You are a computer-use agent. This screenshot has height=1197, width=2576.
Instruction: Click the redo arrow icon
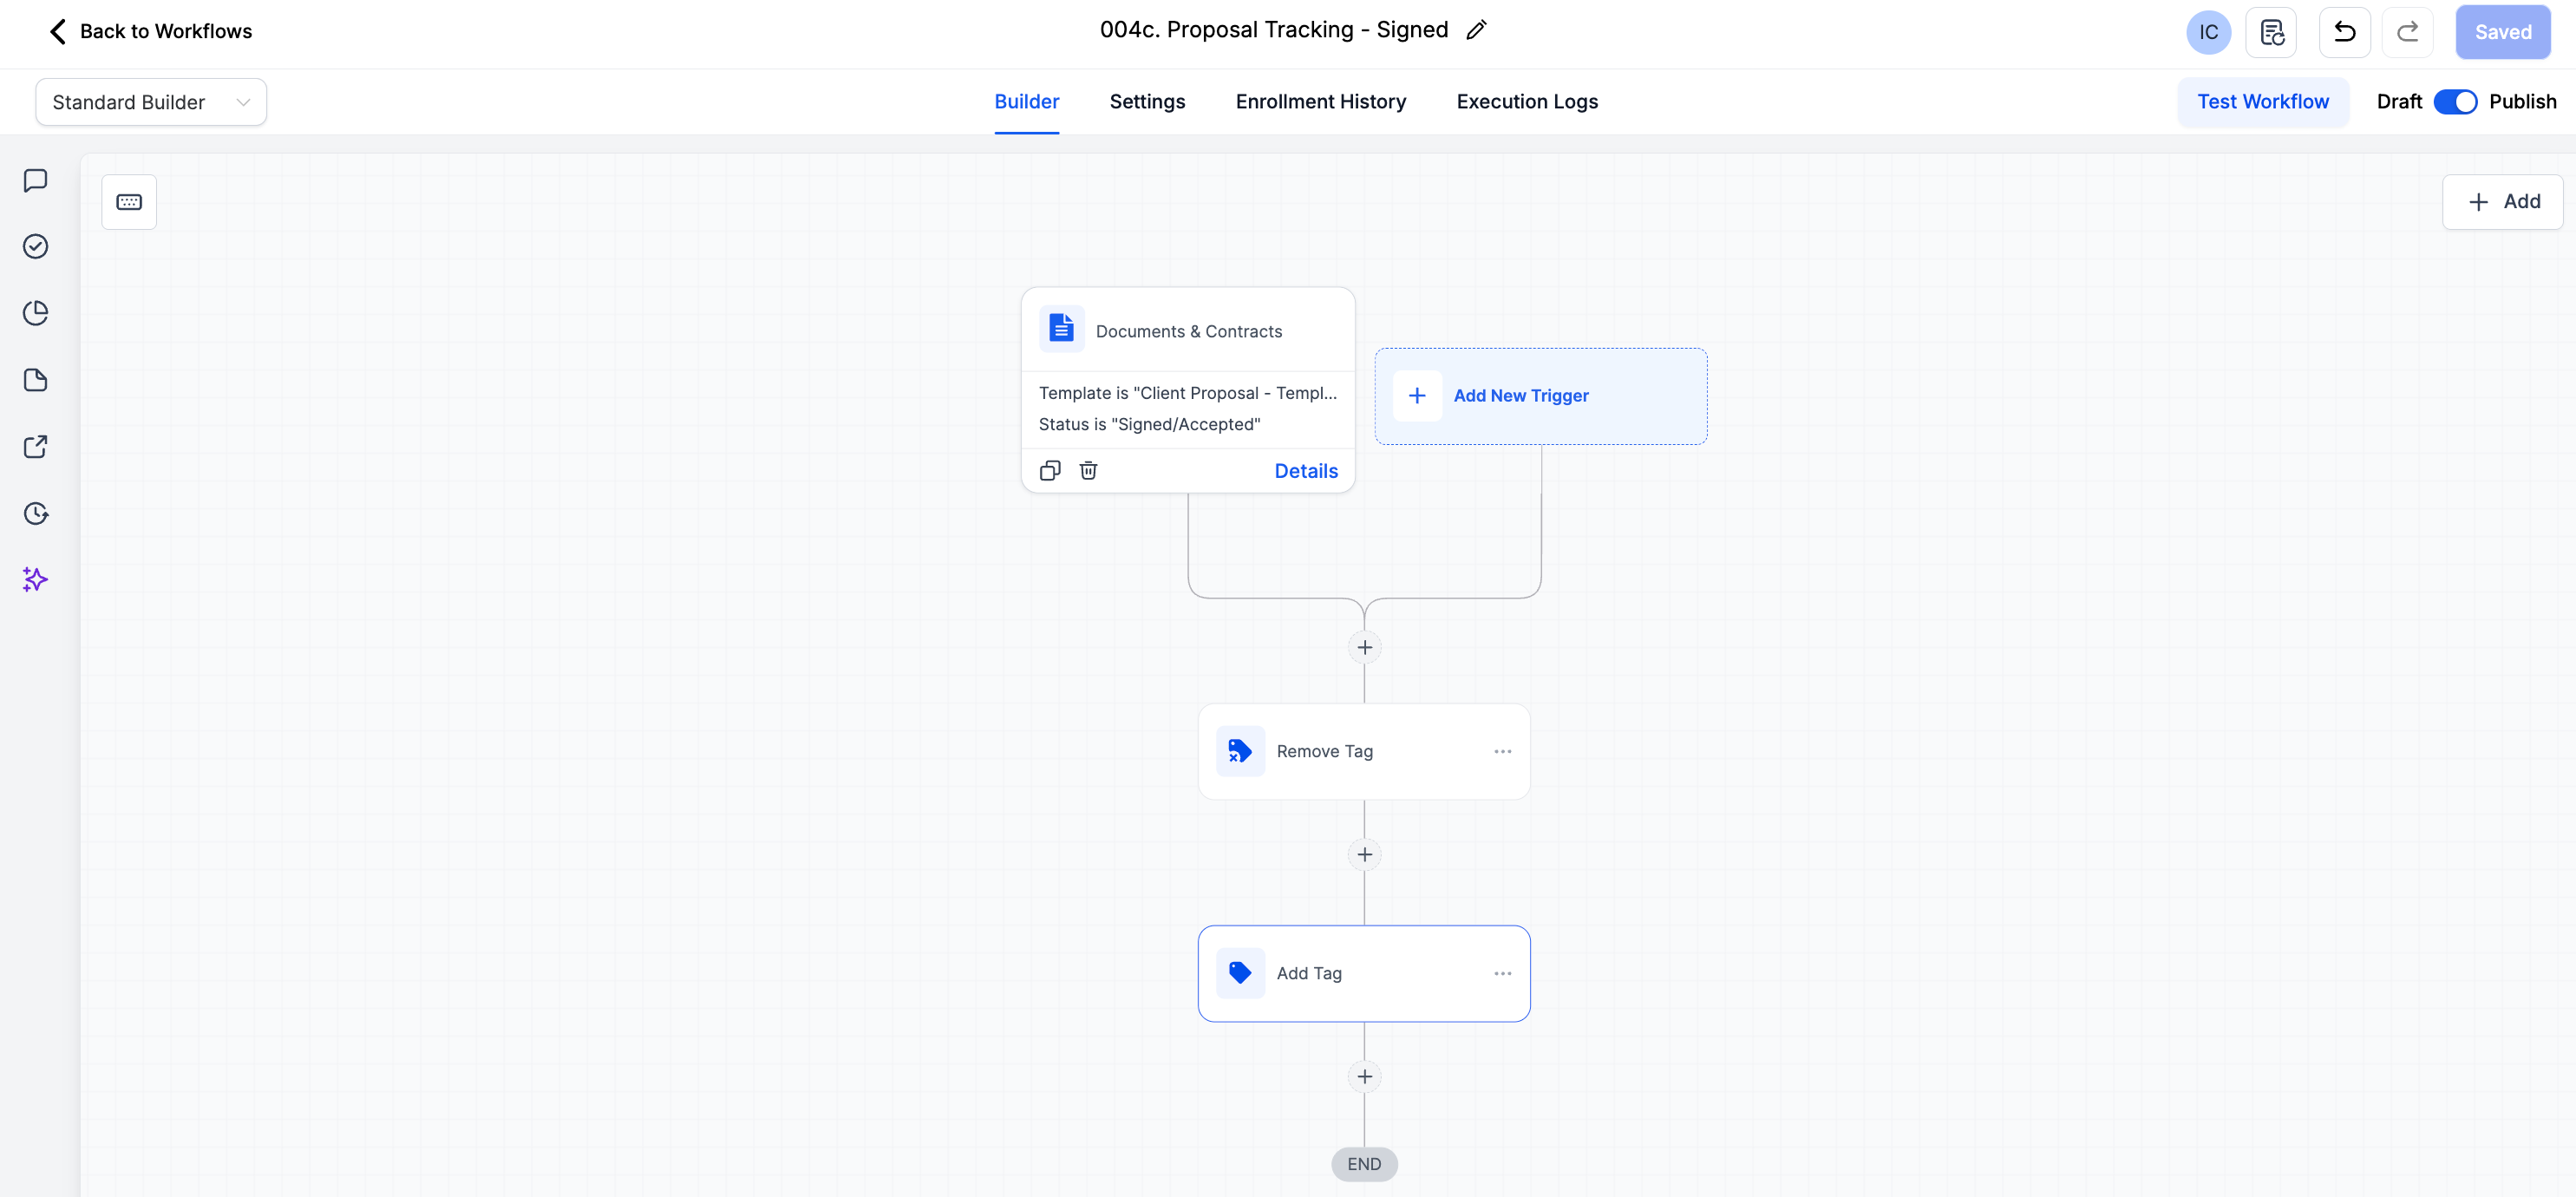point(2407,32)
